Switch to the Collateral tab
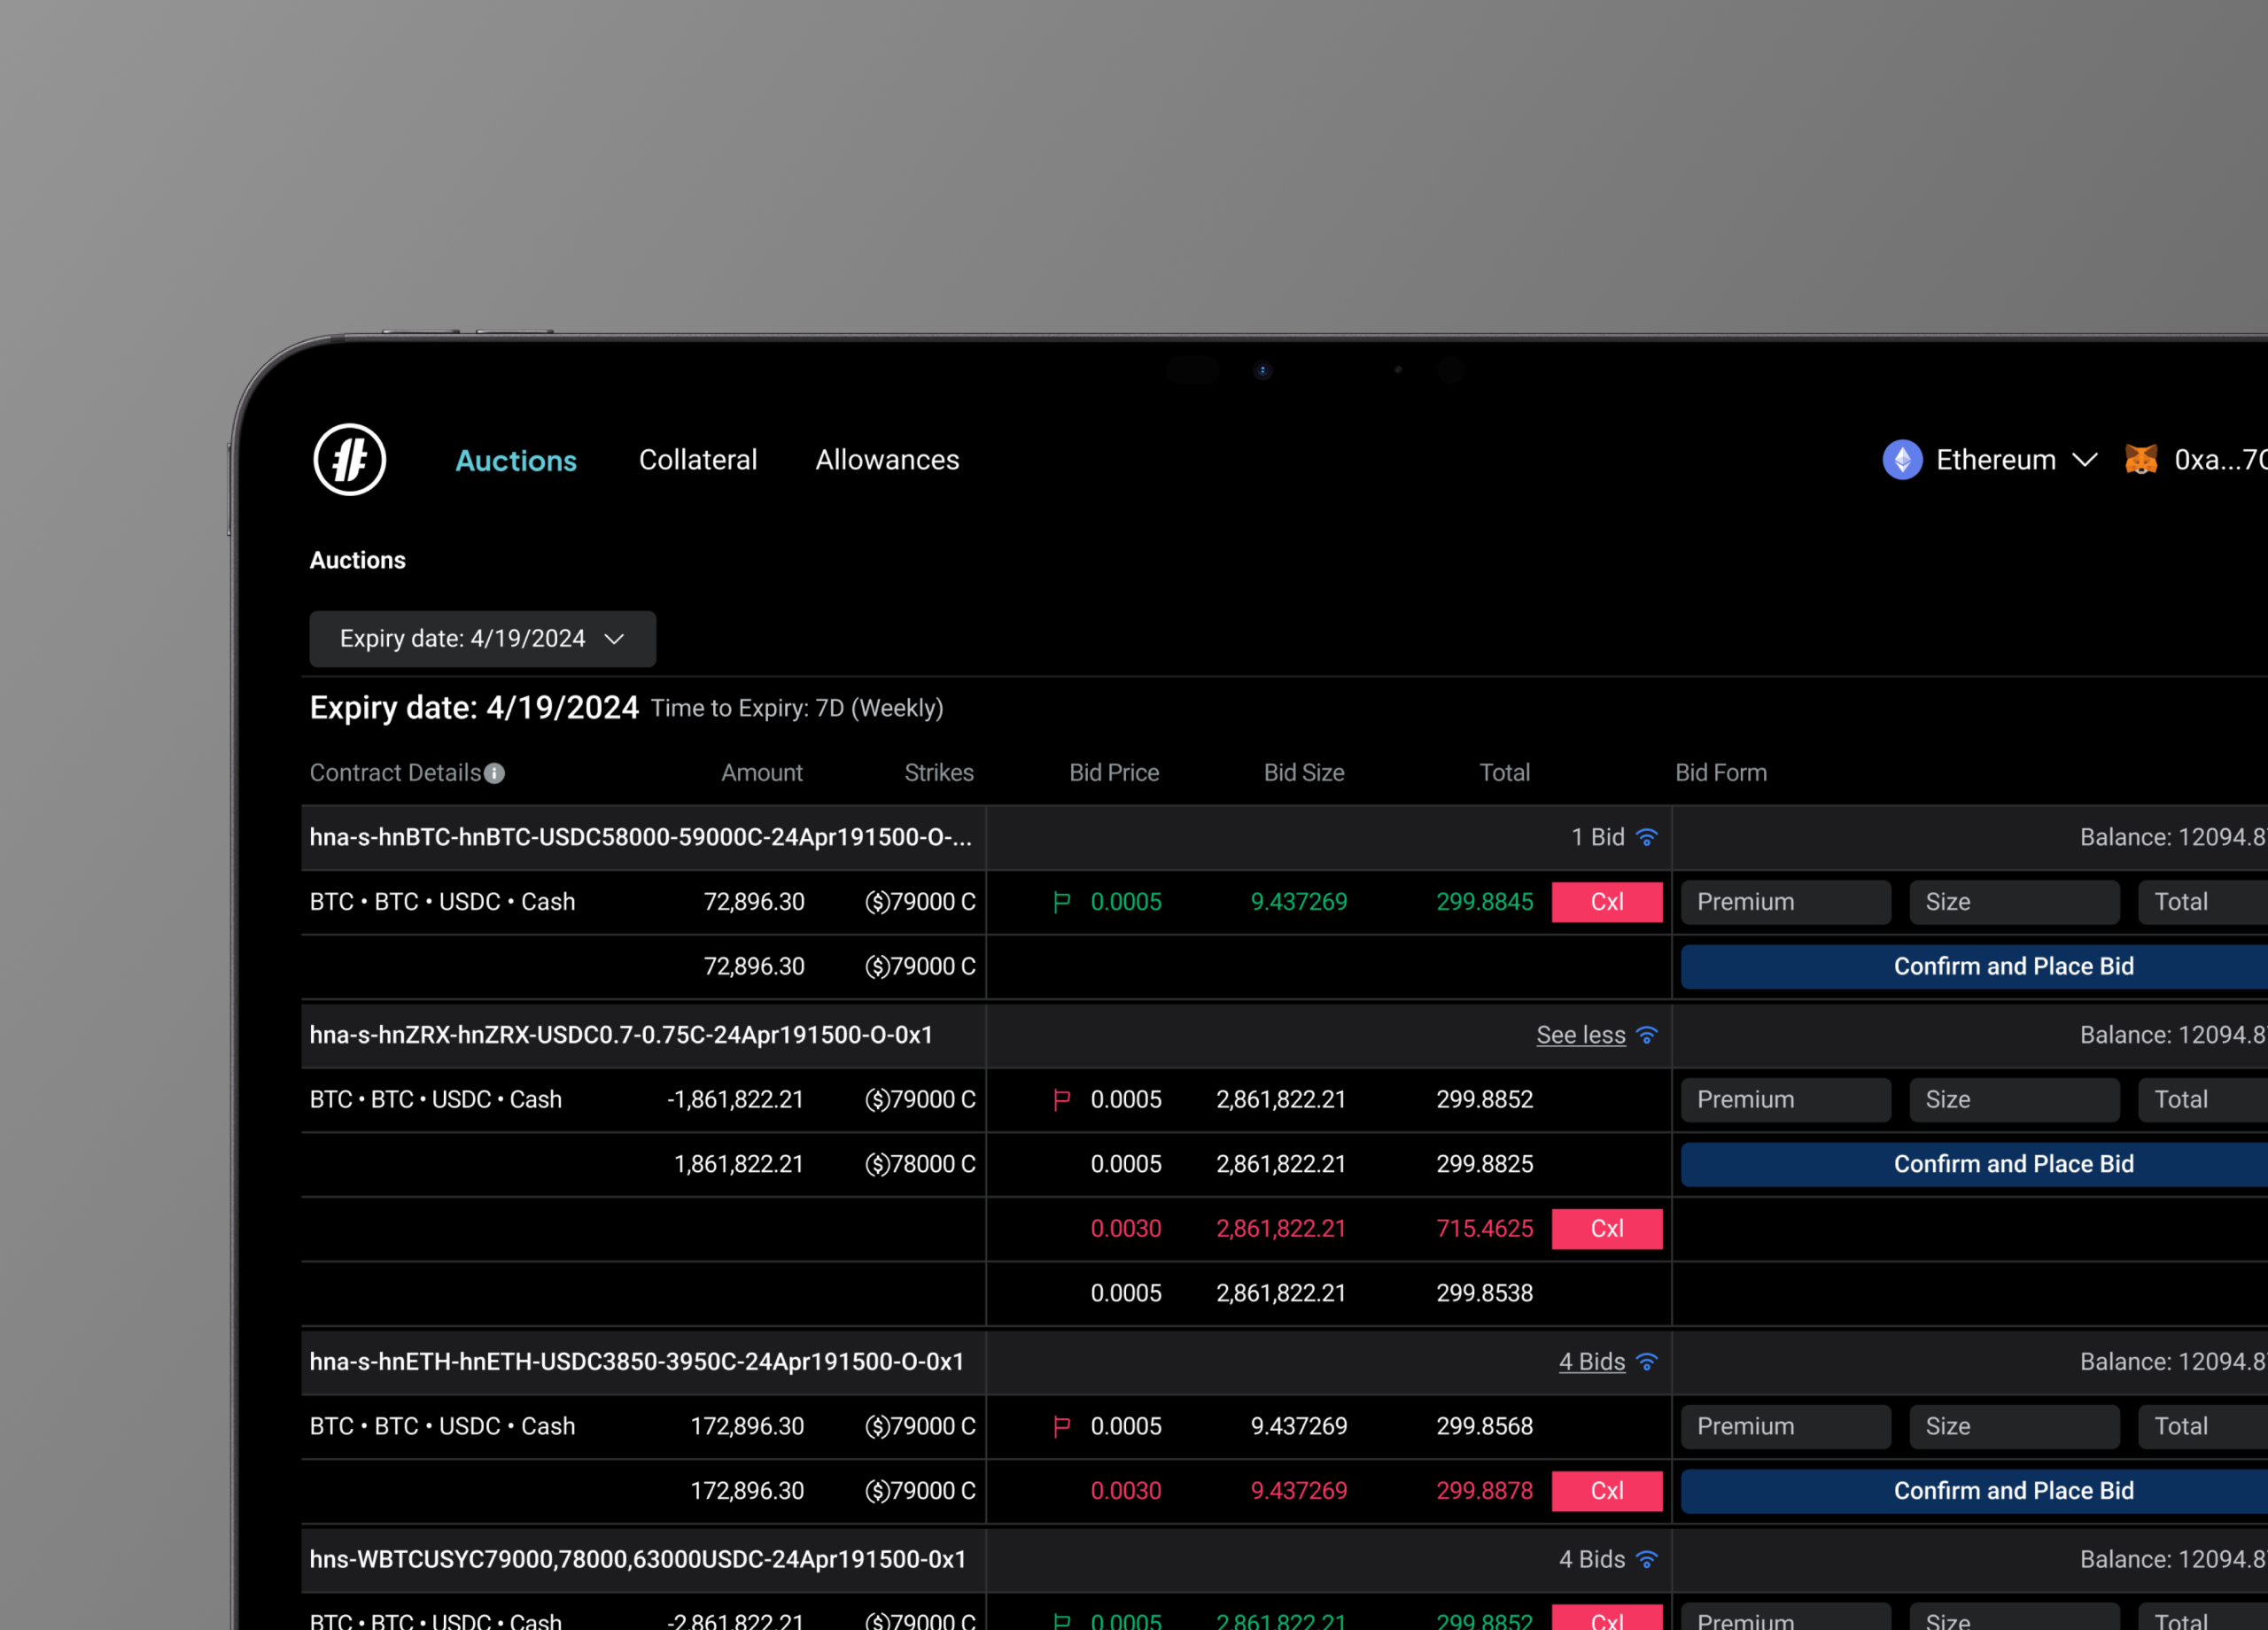Image resolution: width=2268 pixels, height=1630 pixels. click(x=697, y=460)
